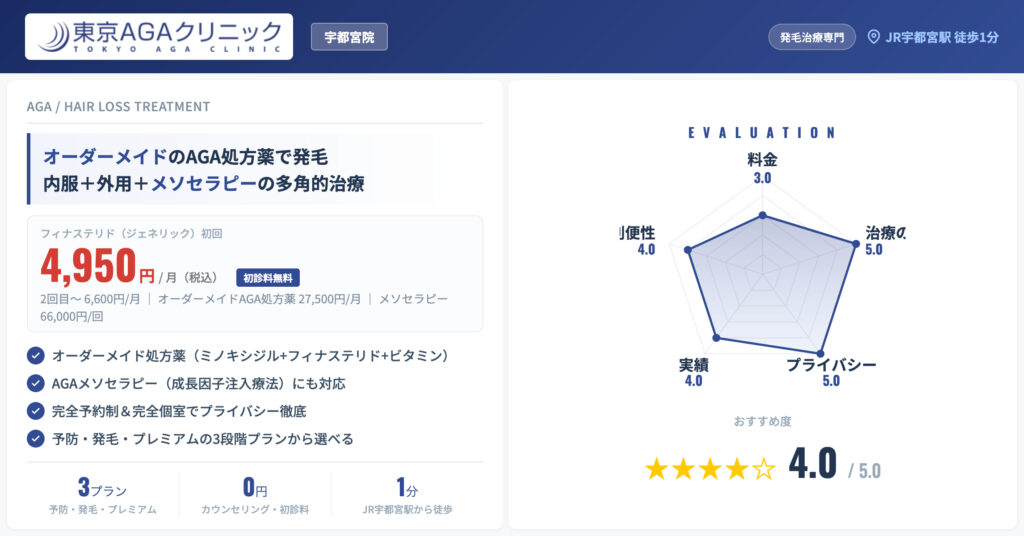This screenshot has height=536, width=1024.
Task: Click the 1分 walking distance stat
Action: [x=407, y=496]
